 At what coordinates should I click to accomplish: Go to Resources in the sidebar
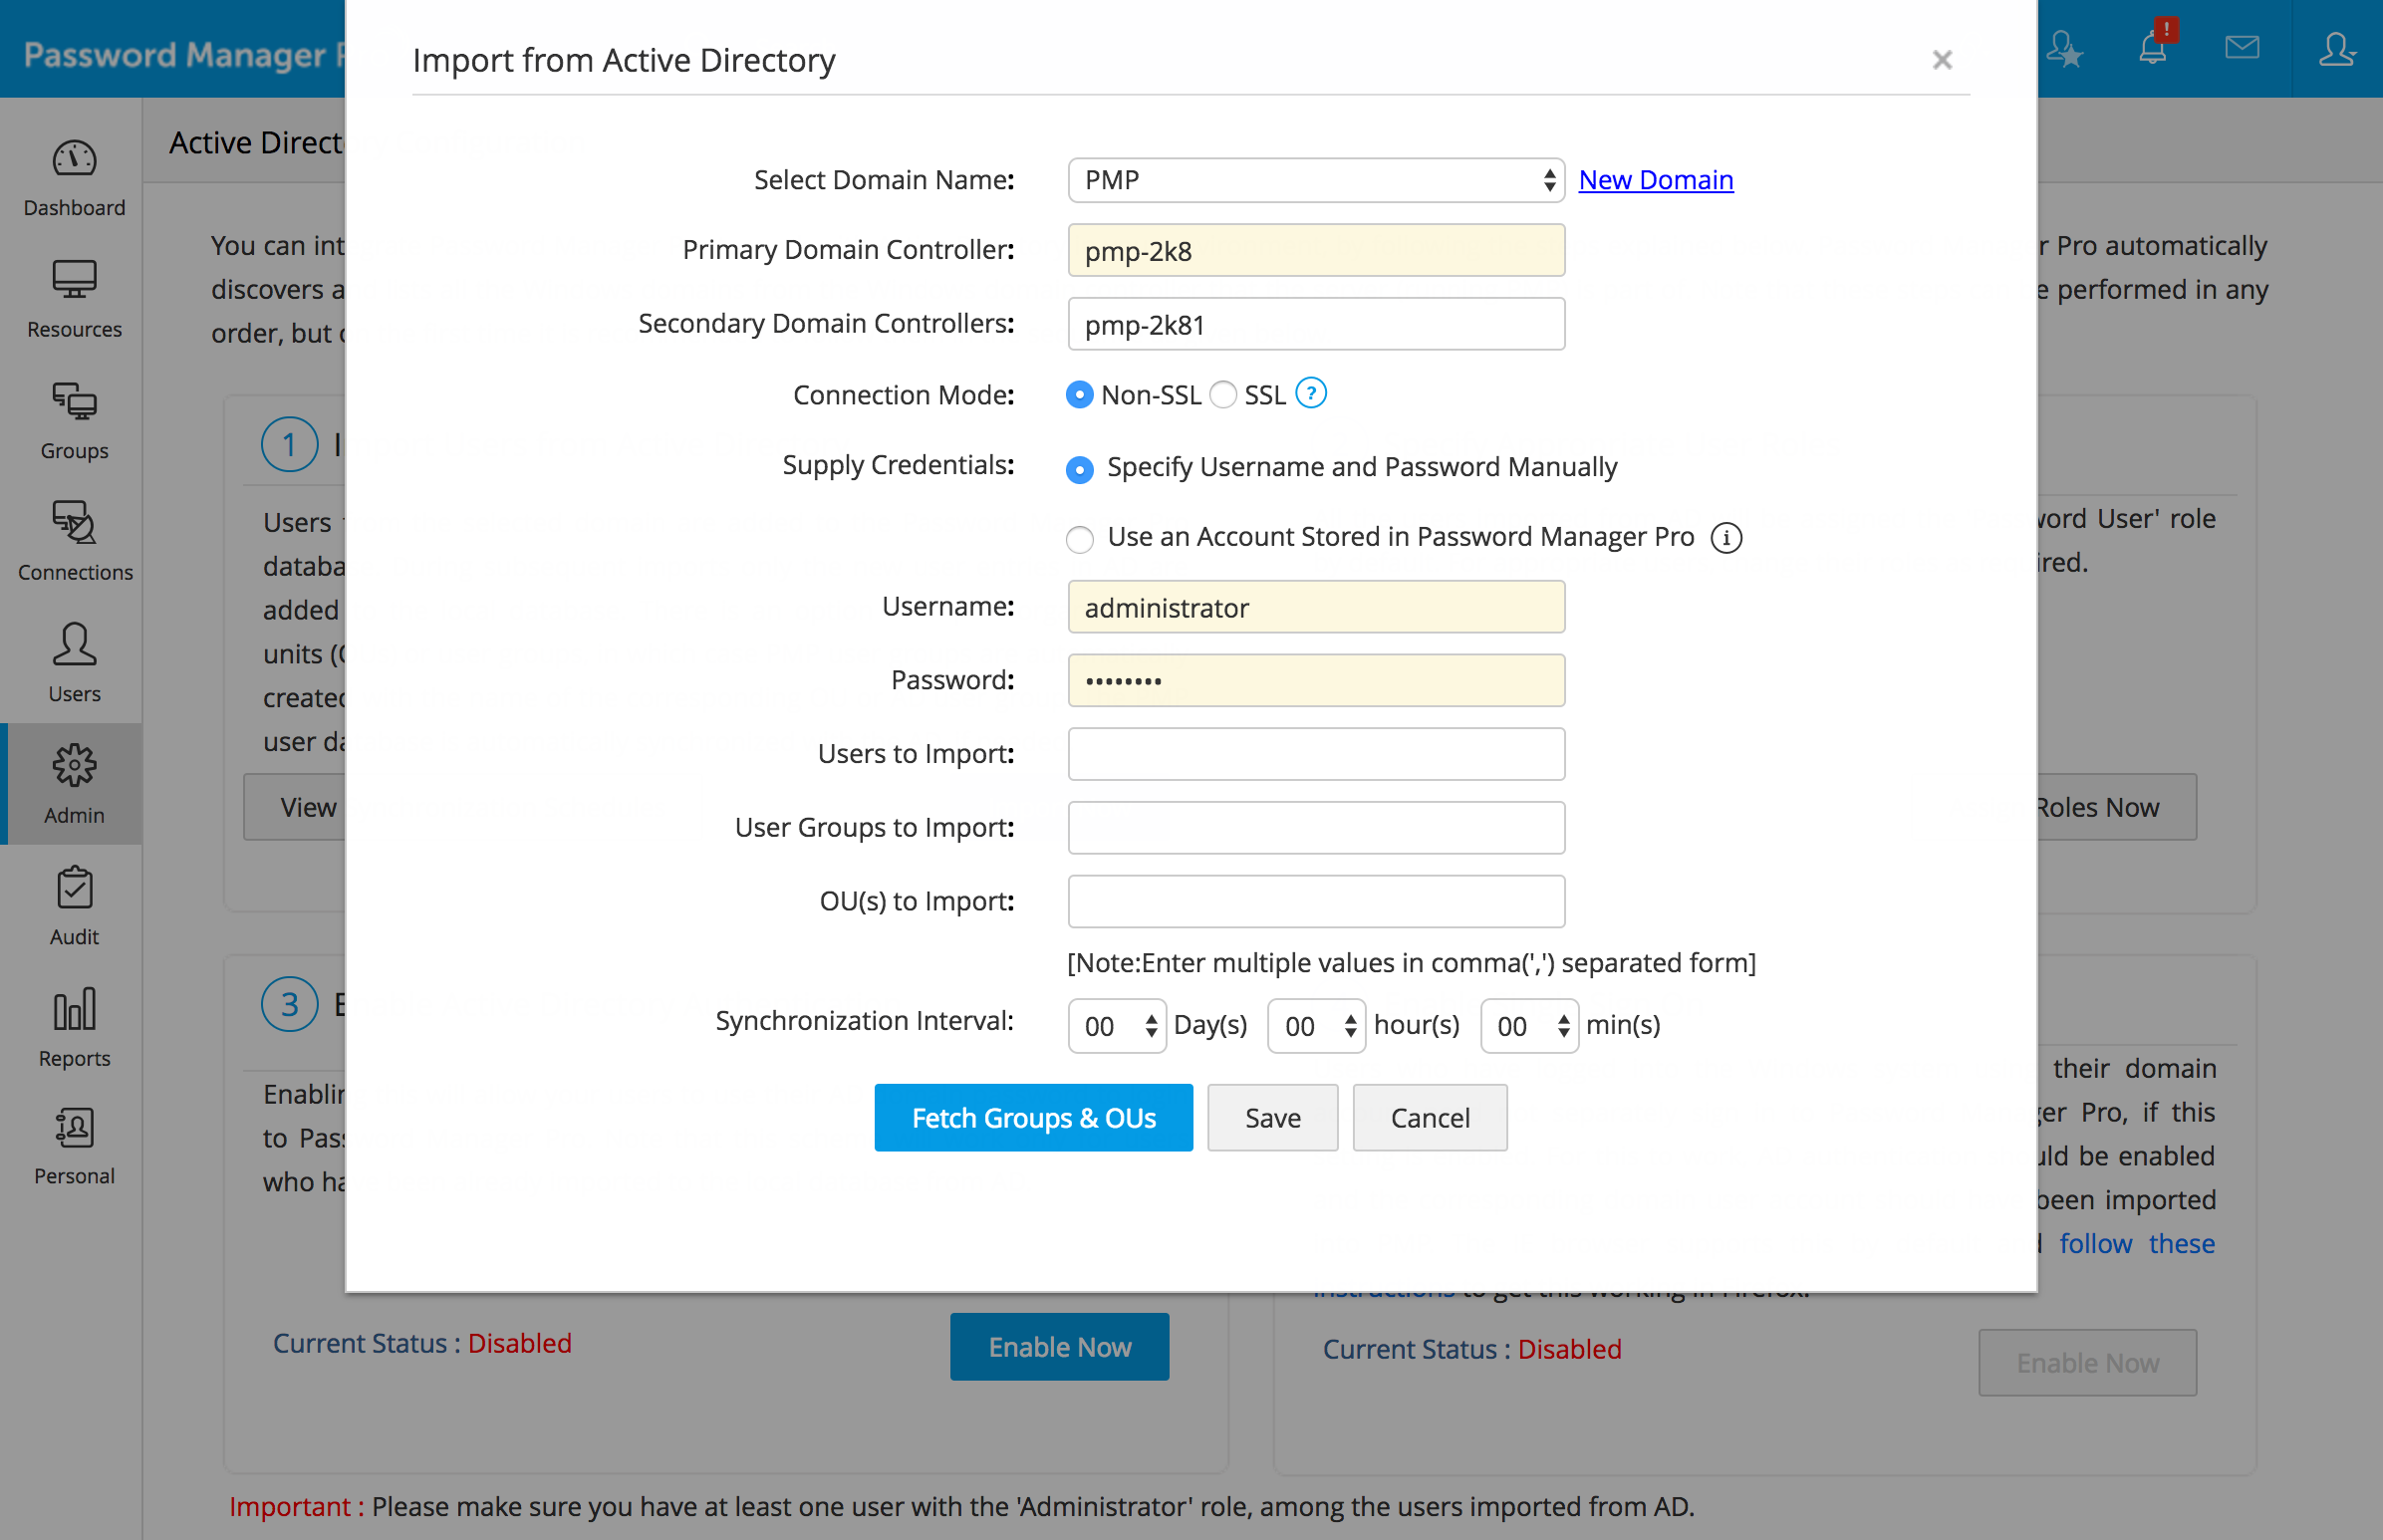click(74, 298)
